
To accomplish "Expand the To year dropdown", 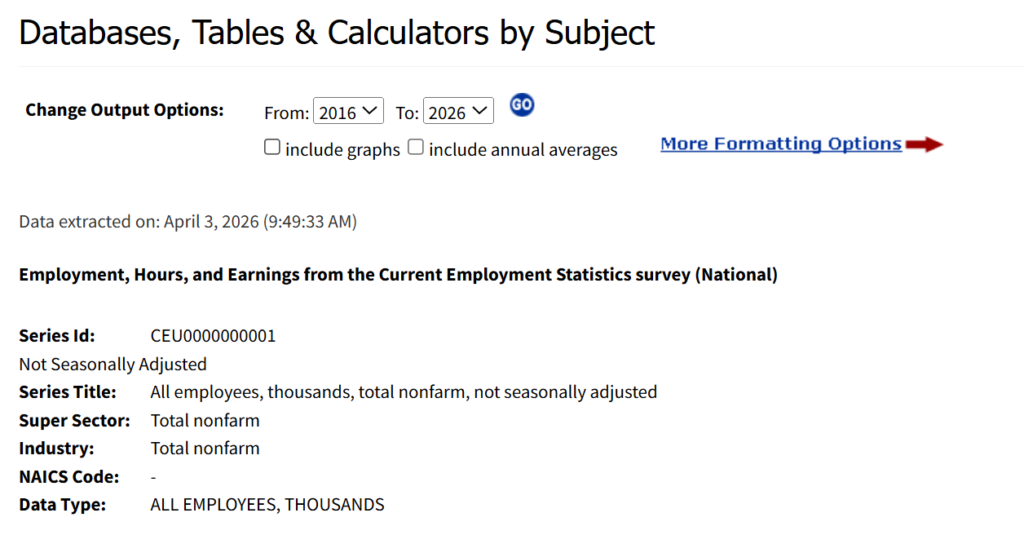I will coord(459,112).
